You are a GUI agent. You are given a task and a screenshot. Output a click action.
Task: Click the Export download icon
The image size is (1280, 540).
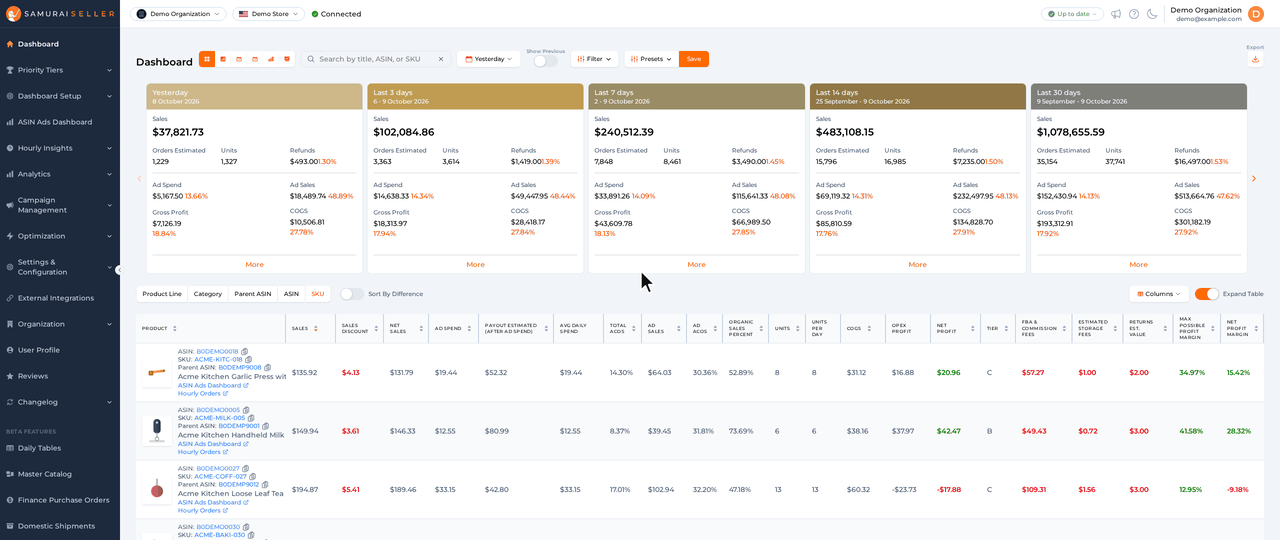1255,59
